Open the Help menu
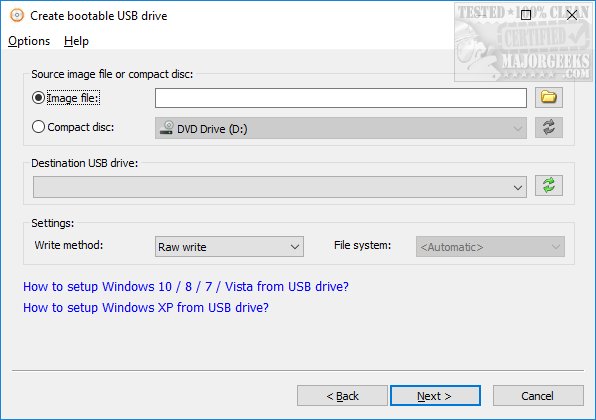This screenshot has width=596, height=420. pyautogui.click(x=76, y=41)
